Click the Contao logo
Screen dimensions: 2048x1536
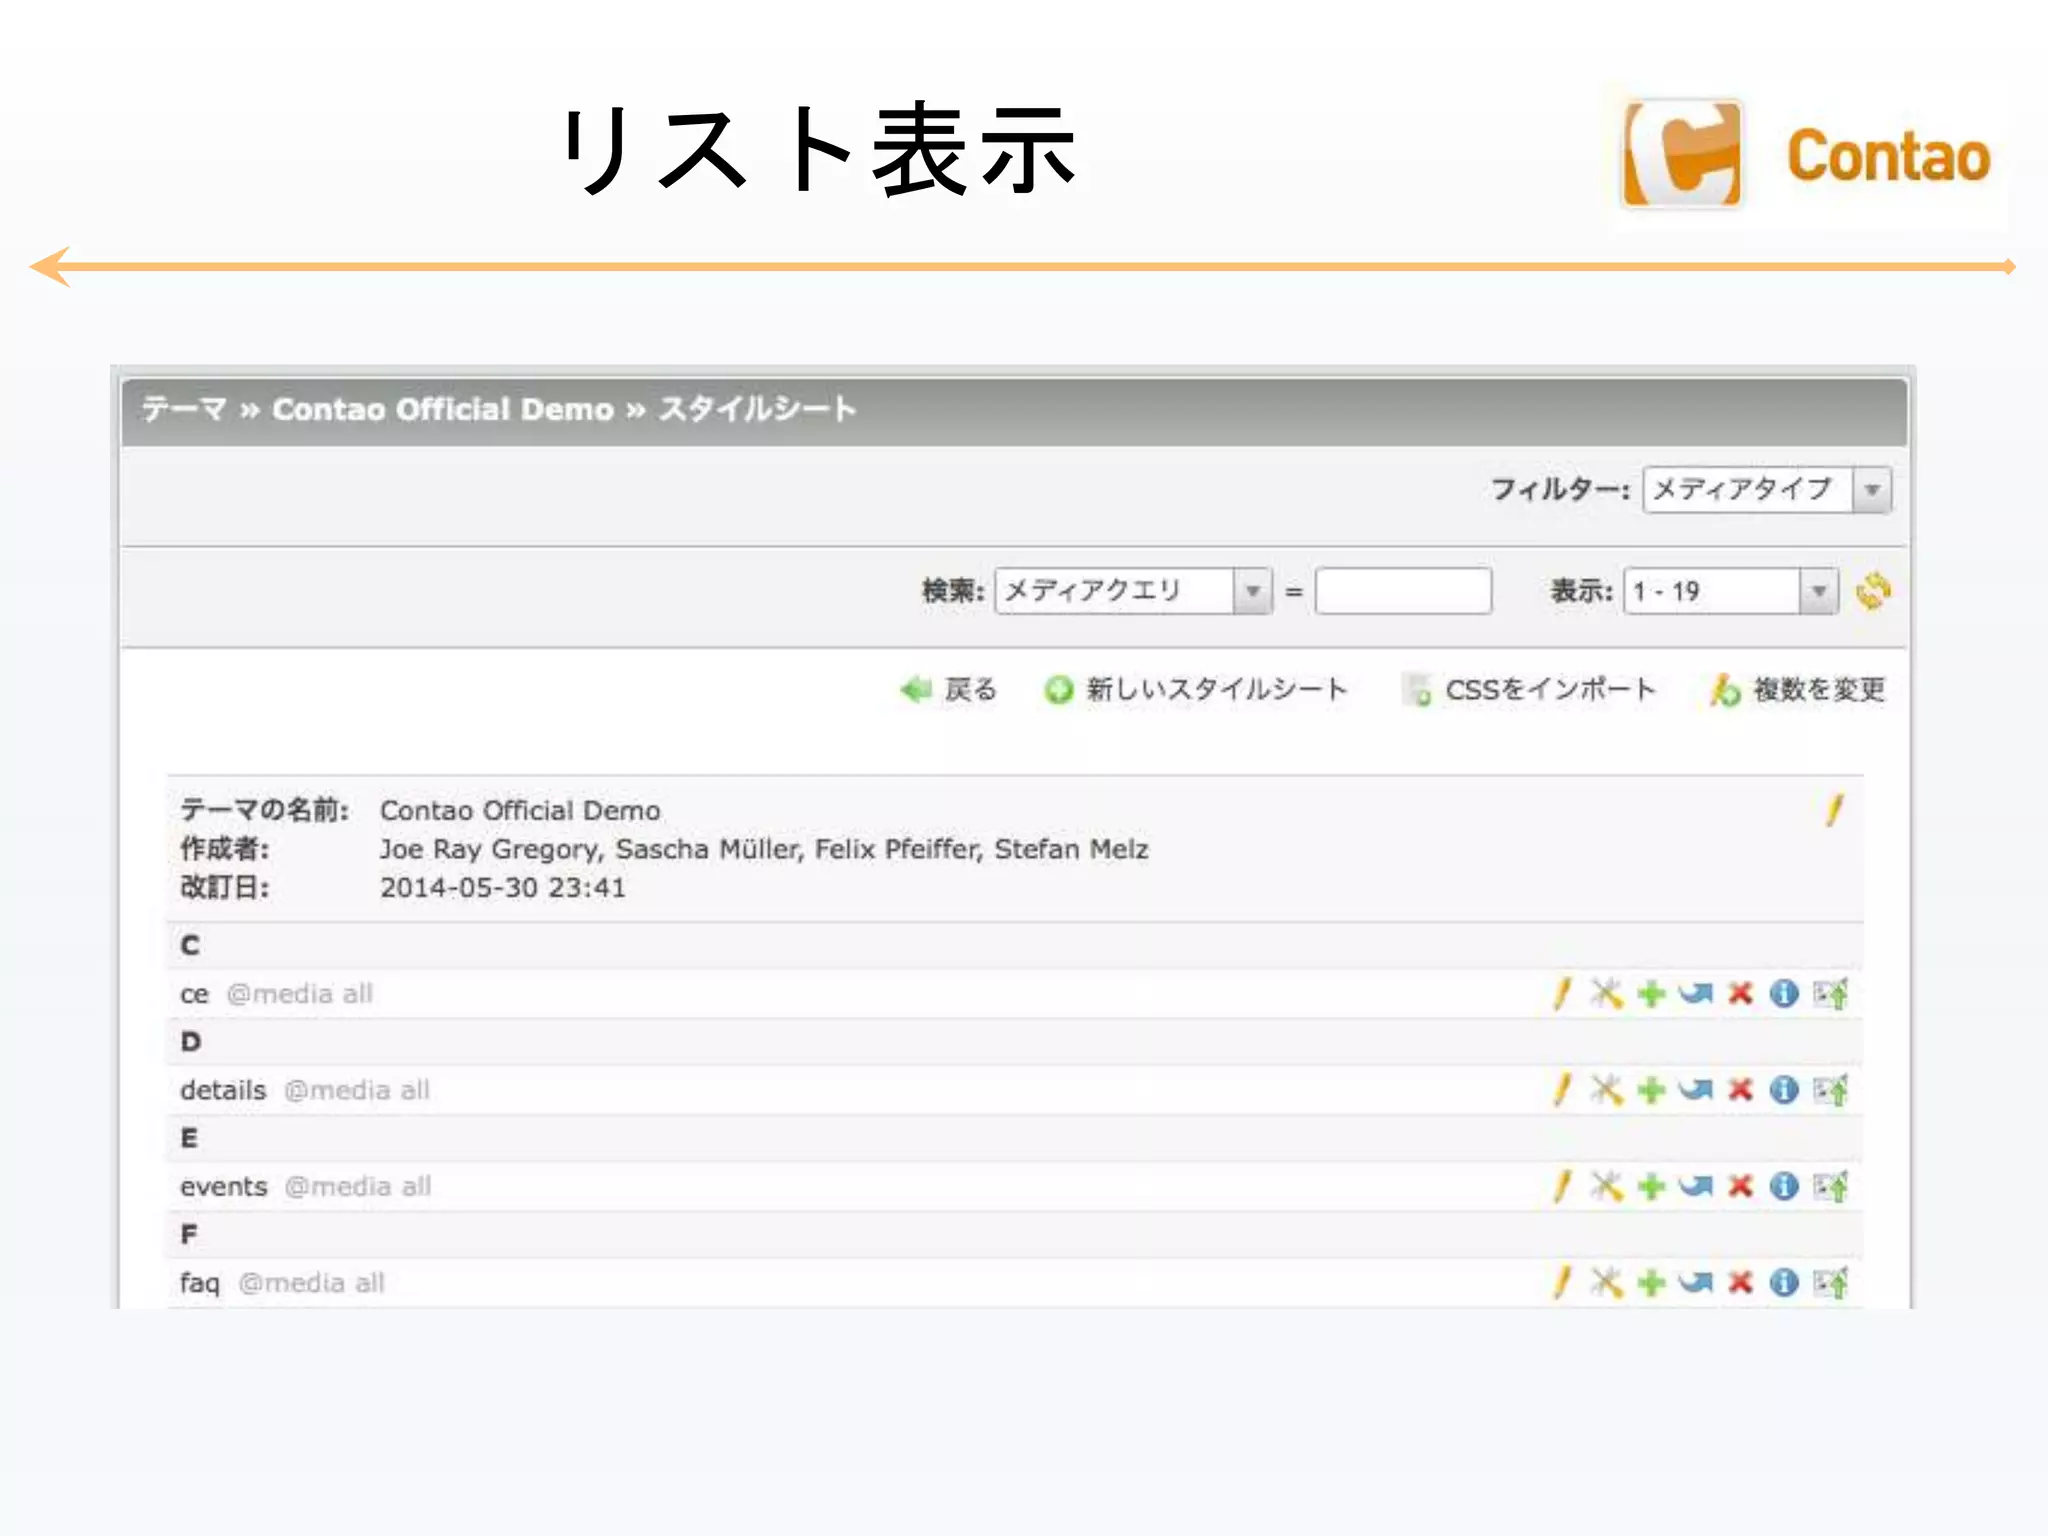tap(1806, 156)
